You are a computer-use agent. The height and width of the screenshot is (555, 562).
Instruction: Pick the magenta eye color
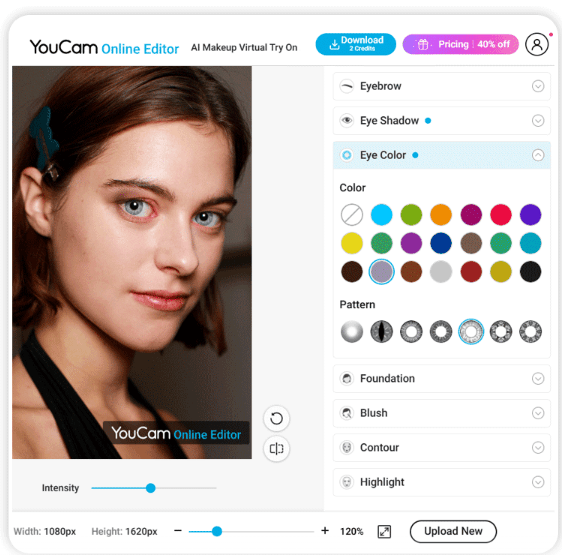[x=471, y=215]
